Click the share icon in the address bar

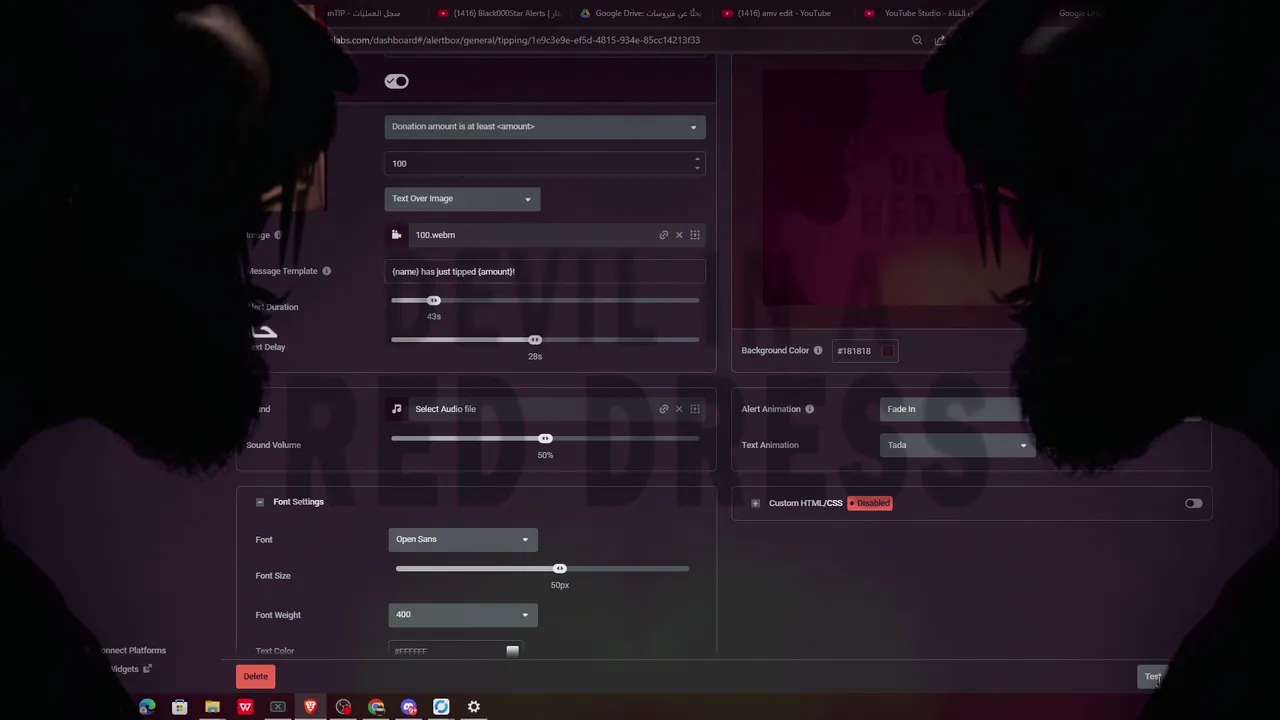[940, 40]
